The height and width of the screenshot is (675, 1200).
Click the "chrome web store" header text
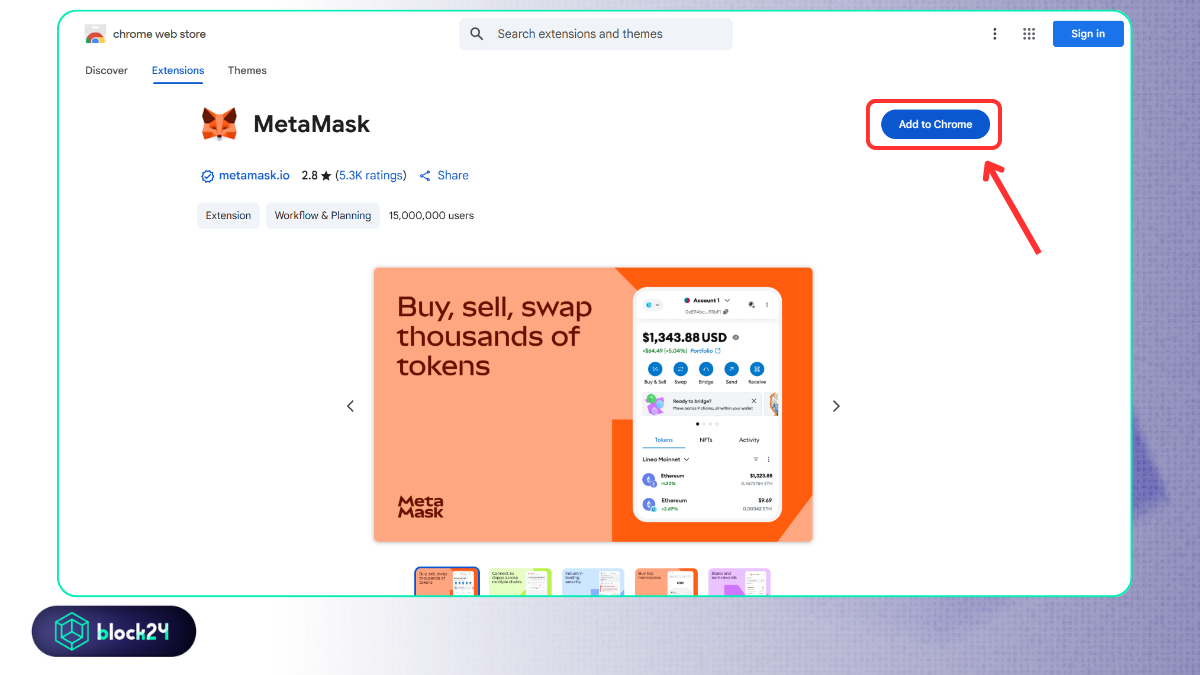pos(159,34)
